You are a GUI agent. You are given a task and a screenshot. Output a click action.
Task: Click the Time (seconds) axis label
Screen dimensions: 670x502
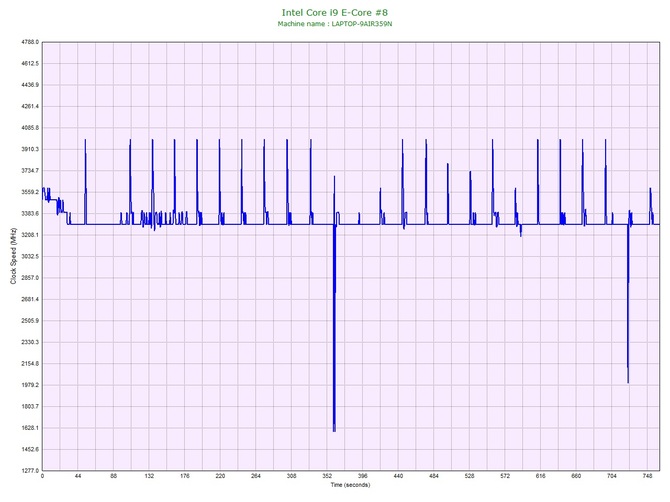tap(350, 485)
